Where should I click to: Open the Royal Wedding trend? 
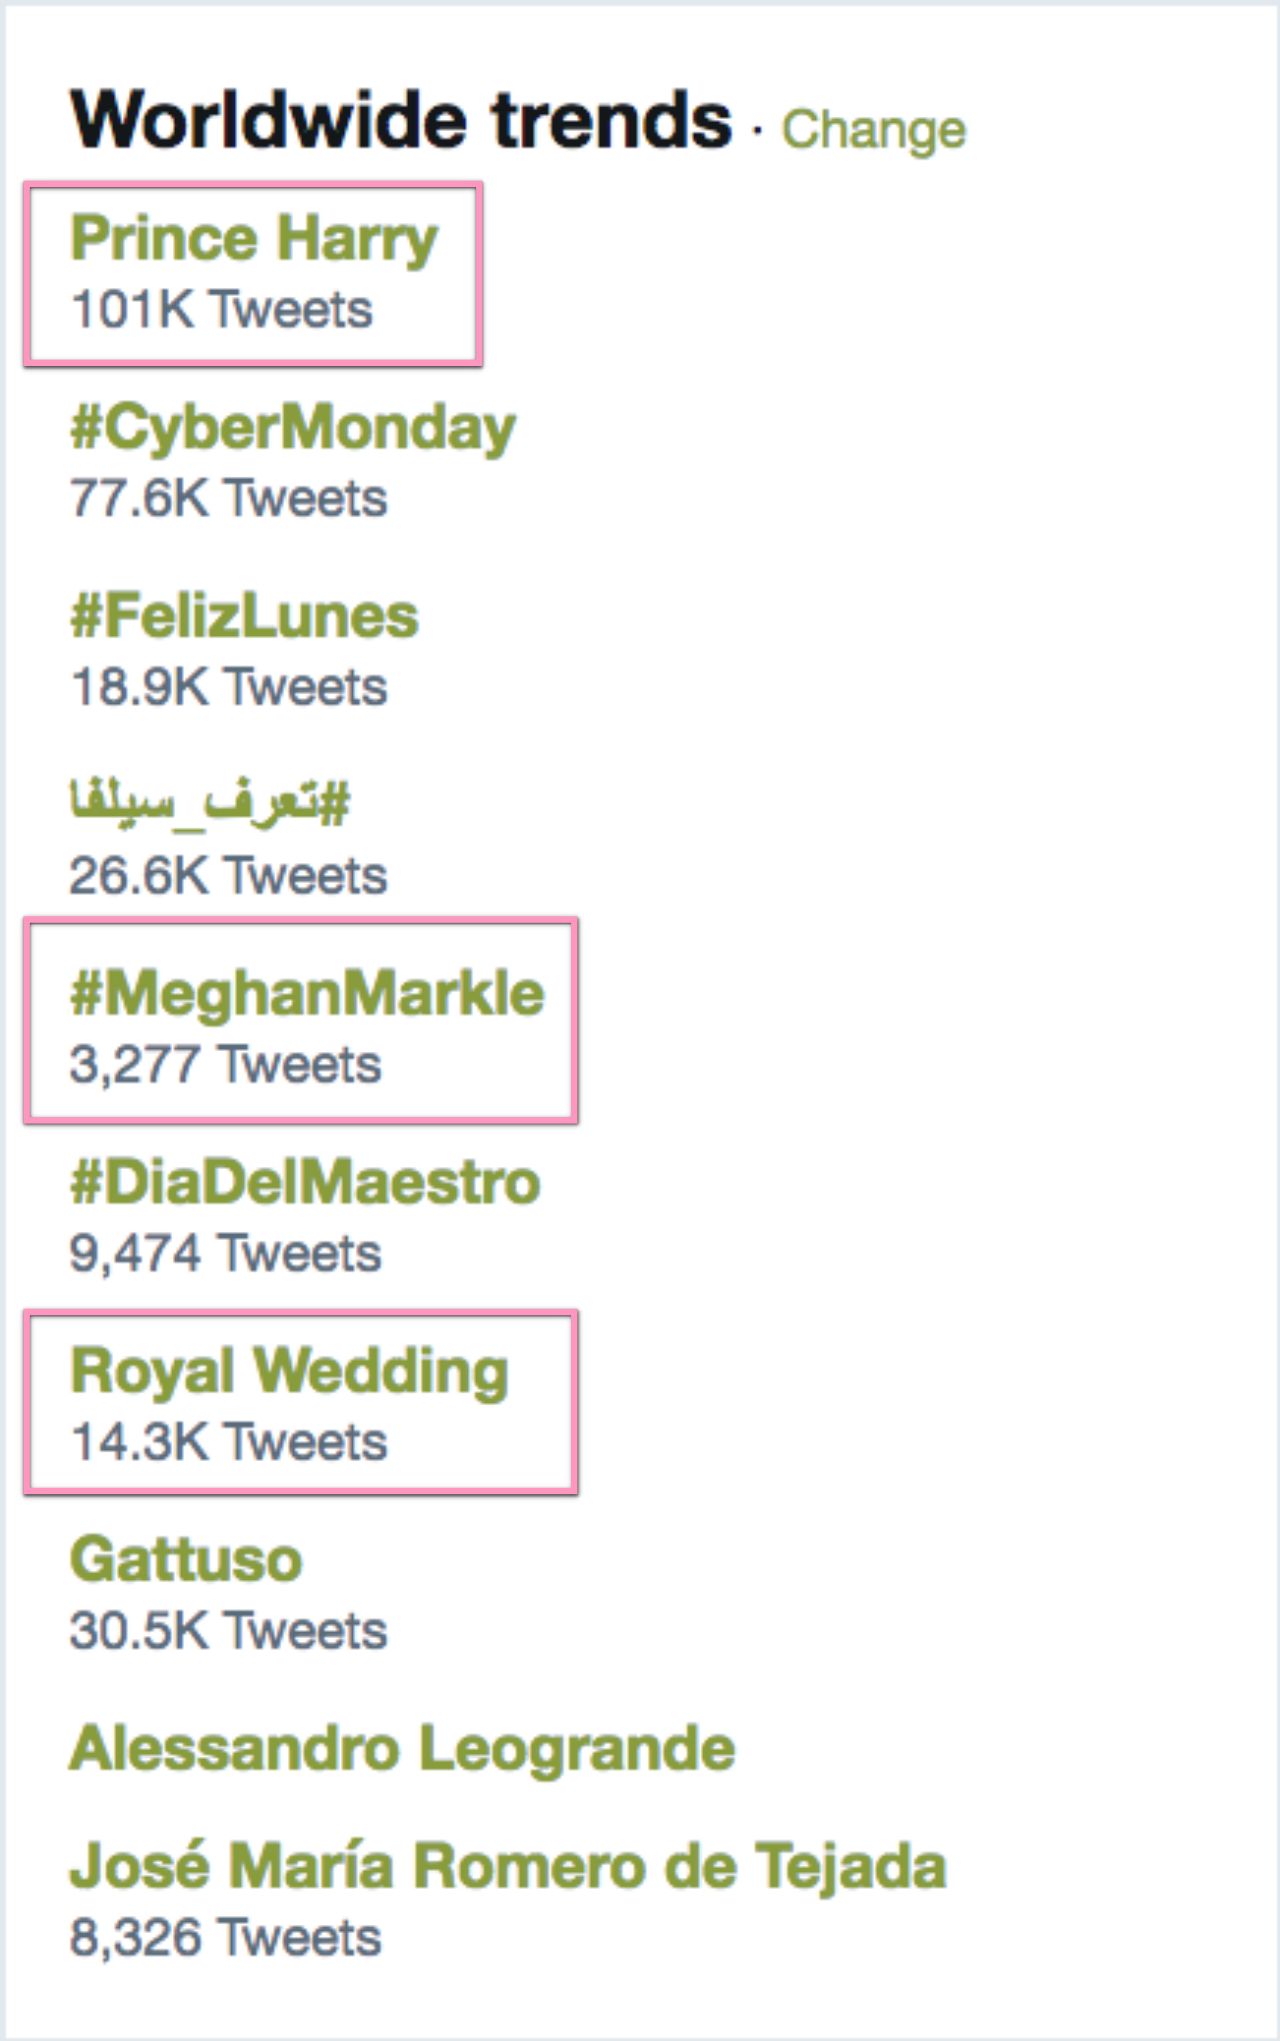289,1371
